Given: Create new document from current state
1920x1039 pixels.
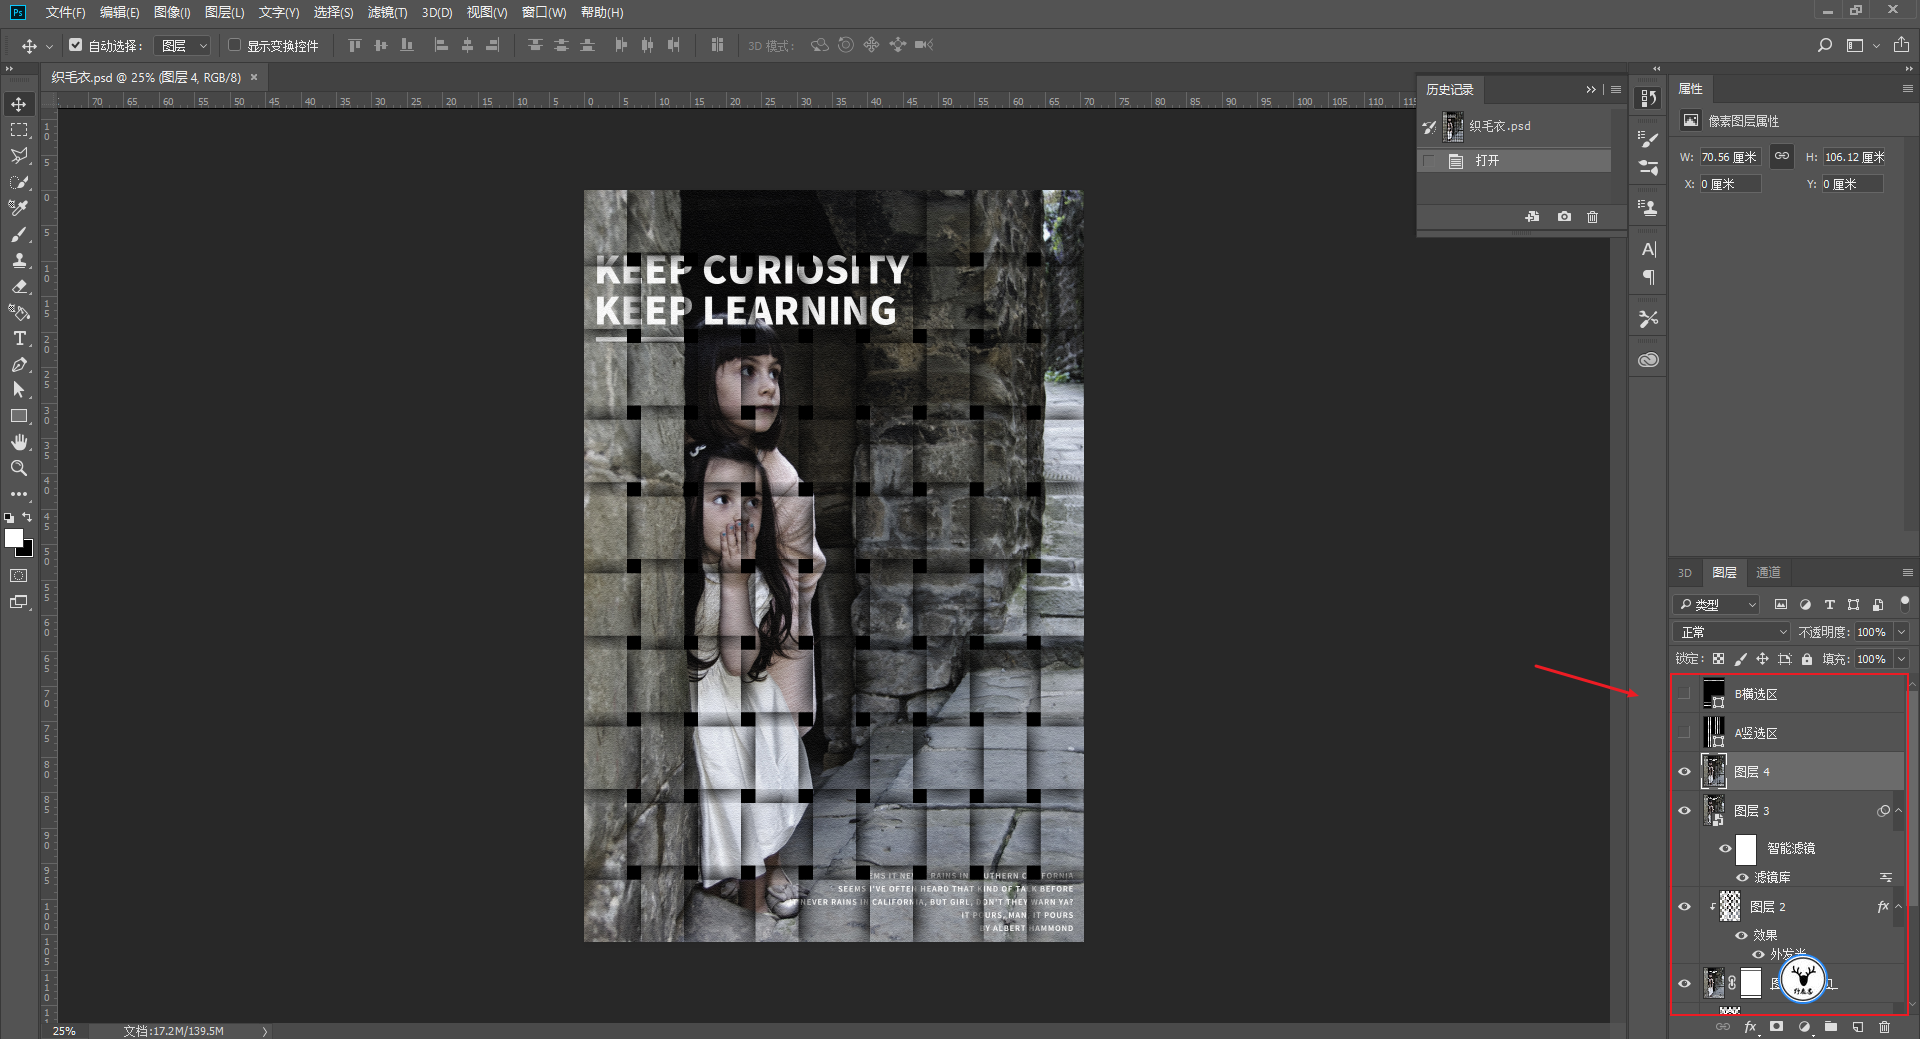Looking at the screenshot, I should click(1532, 217).
